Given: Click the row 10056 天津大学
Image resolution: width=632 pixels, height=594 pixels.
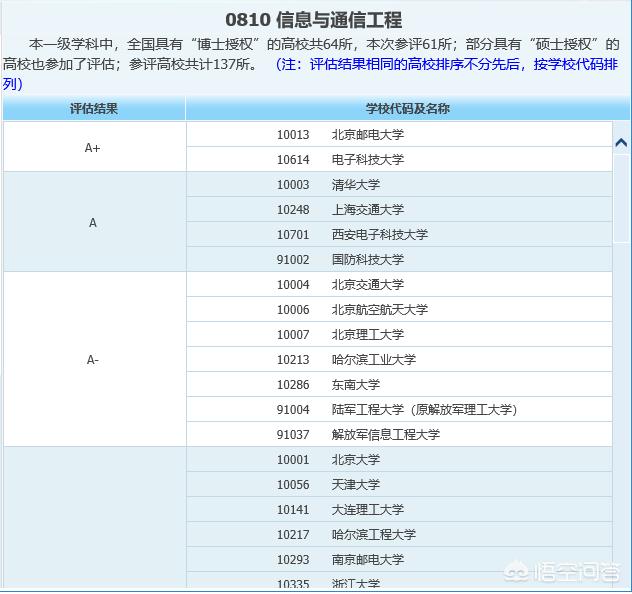Looking at the screenshot, I should pos(399,484).
